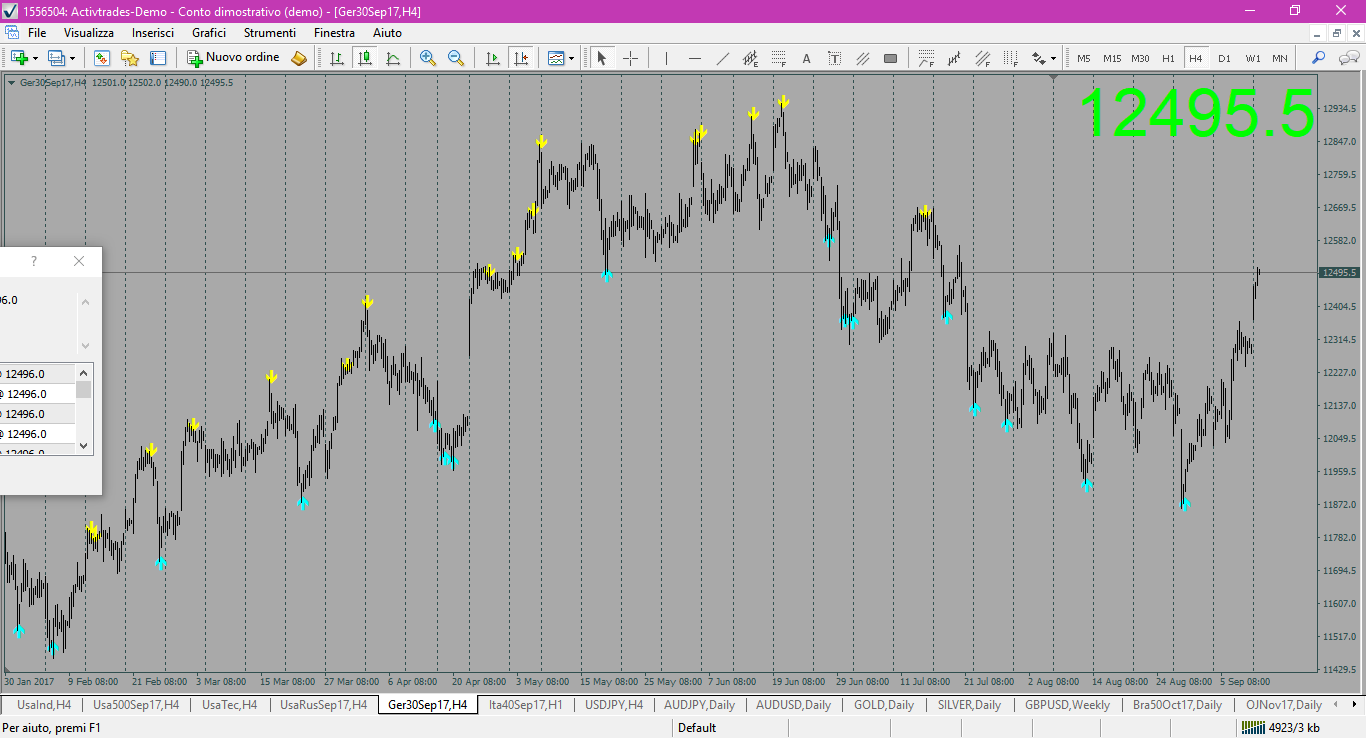Image resolution: width=1366 pixels, height=738 pixels.
Task: Click the chart shift triangle marker
Action: 1053,78
